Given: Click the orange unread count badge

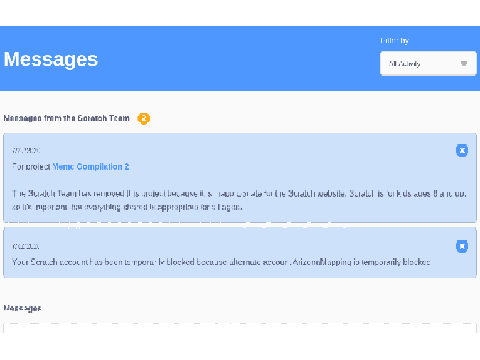Looking at the screenshot, I should (x=144, y=118).
